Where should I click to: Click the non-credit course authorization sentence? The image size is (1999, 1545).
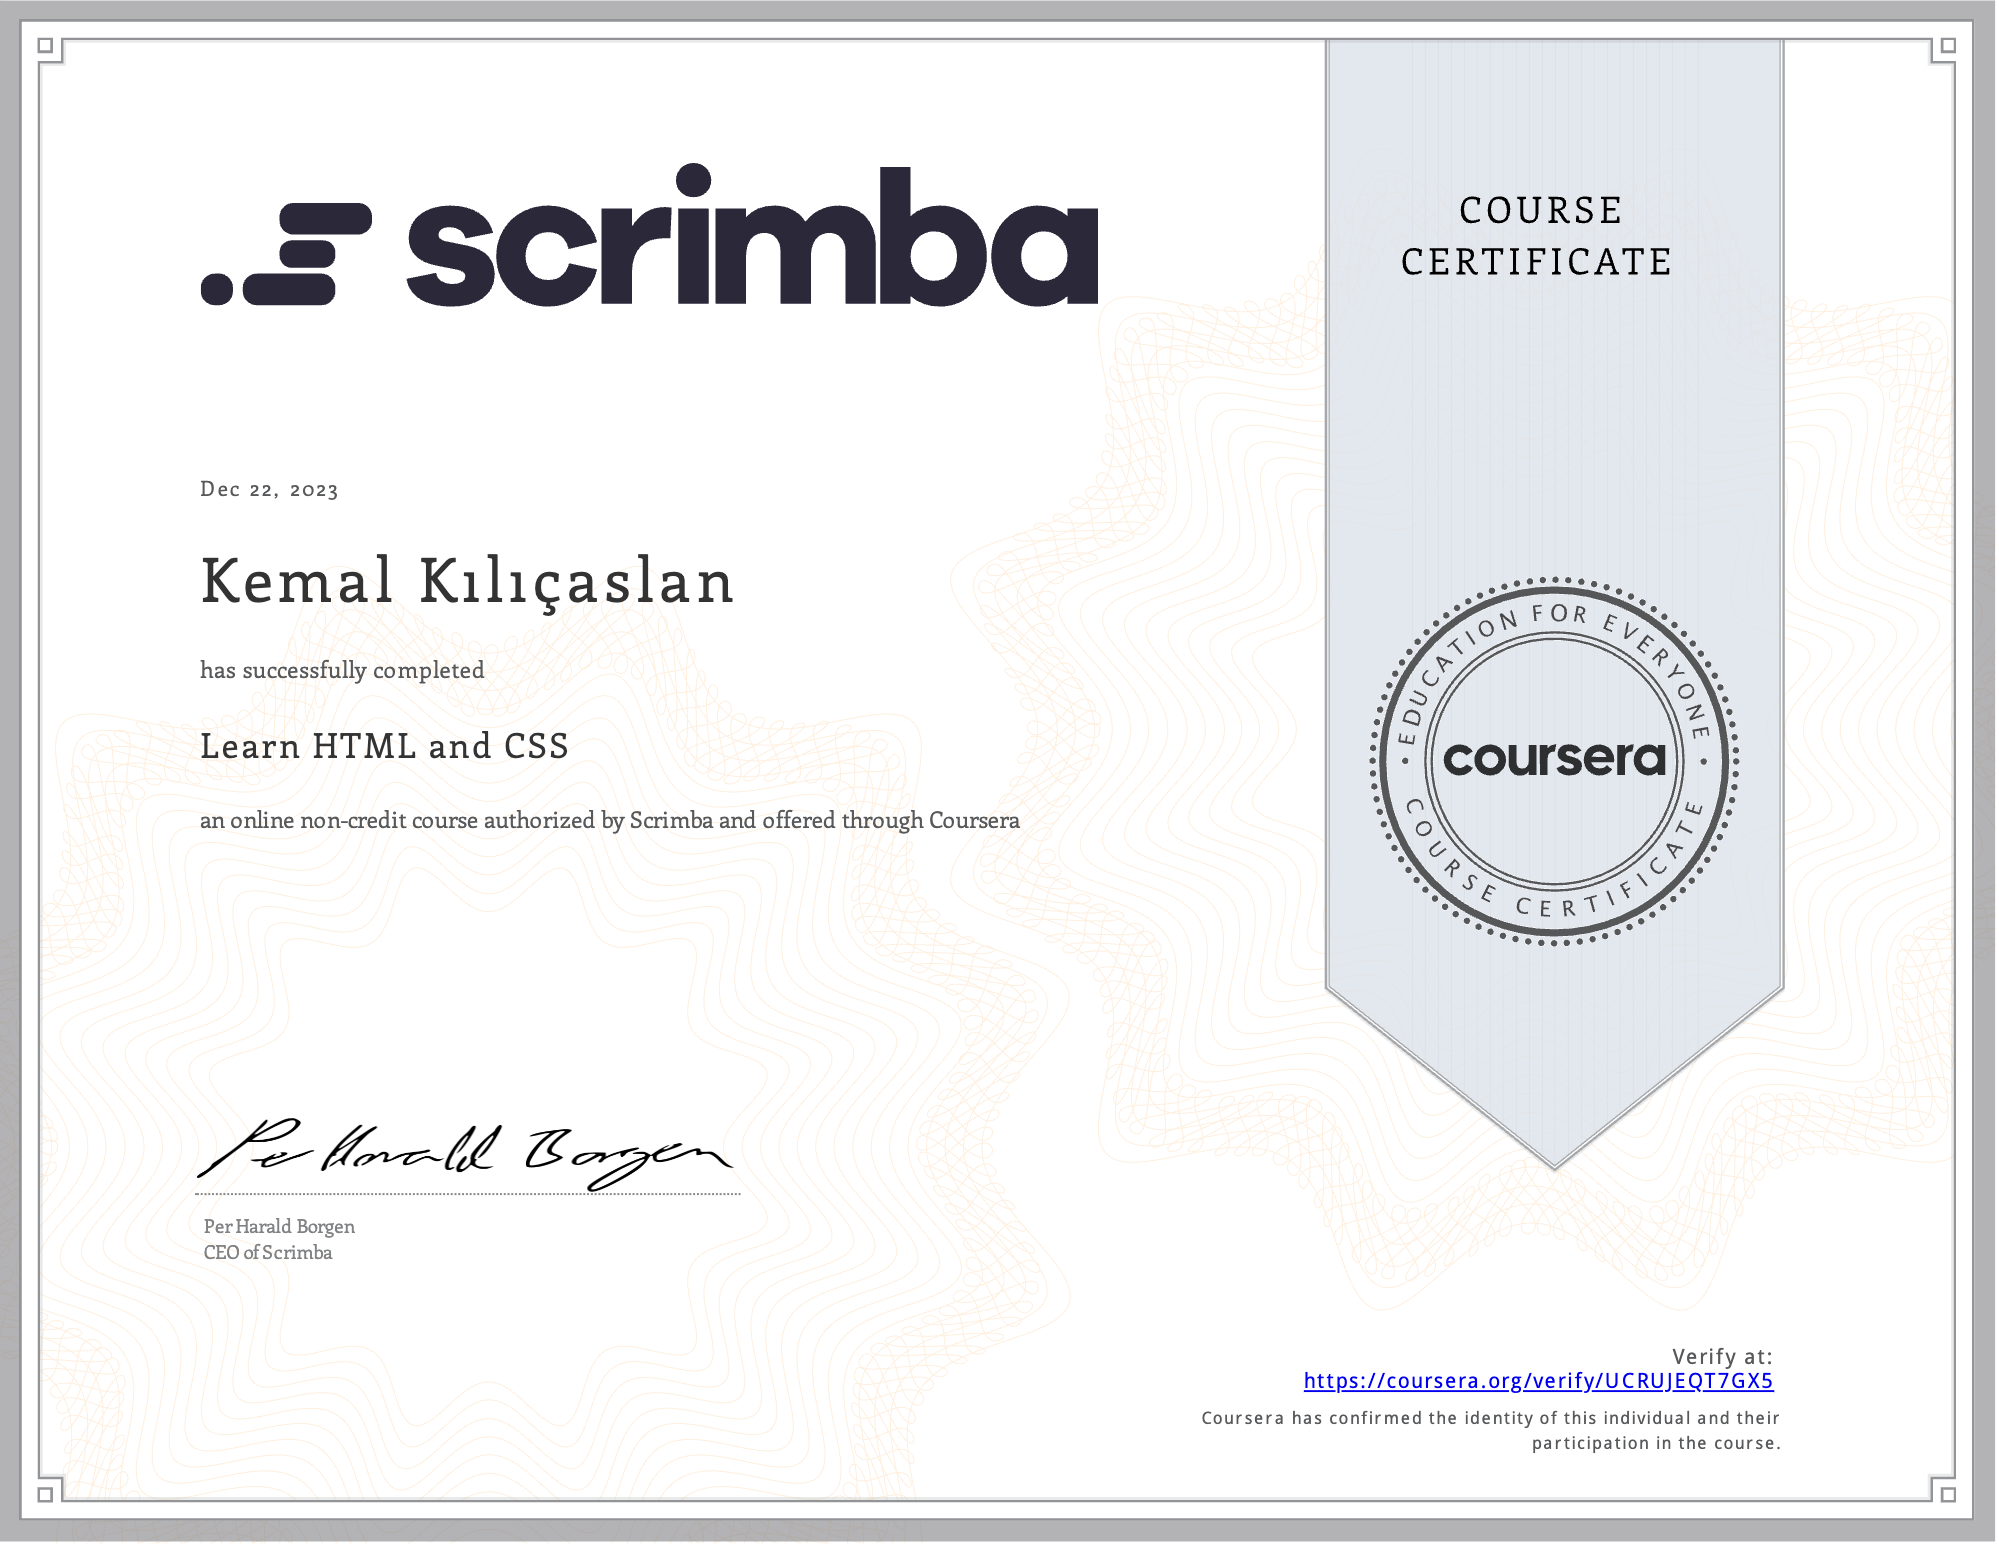point(609,821)
